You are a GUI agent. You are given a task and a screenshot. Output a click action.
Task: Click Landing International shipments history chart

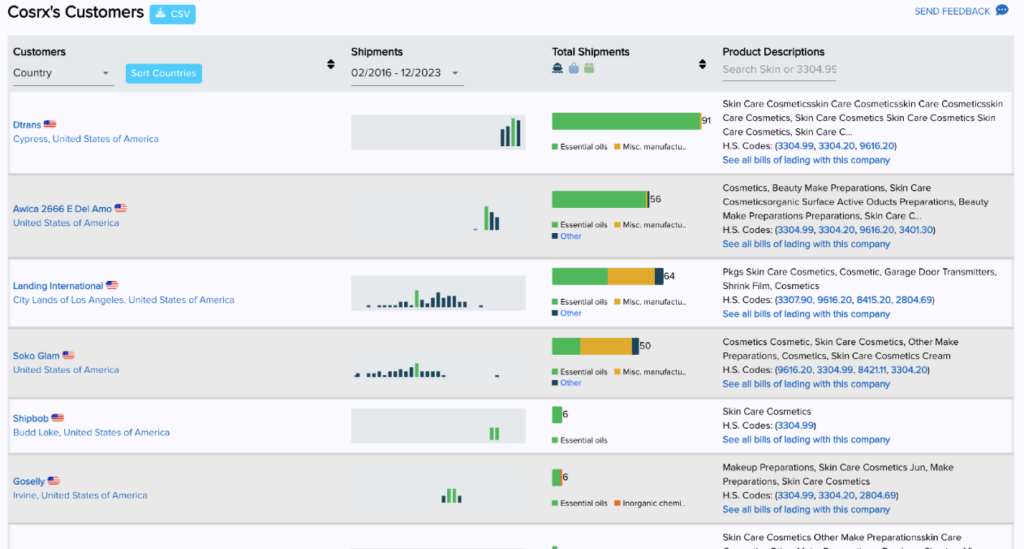coord(438,293)
